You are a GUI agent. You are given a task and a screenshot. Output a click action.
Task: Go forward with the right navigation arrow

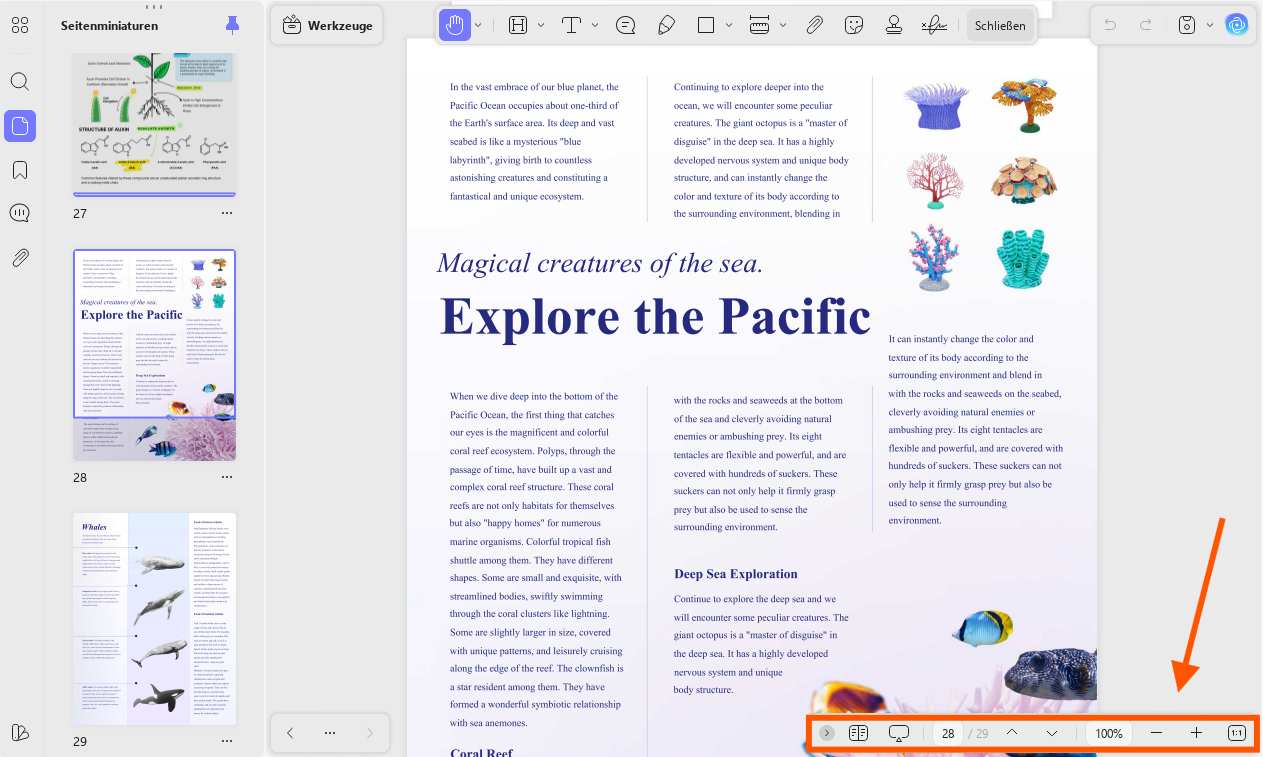point(369,733)
